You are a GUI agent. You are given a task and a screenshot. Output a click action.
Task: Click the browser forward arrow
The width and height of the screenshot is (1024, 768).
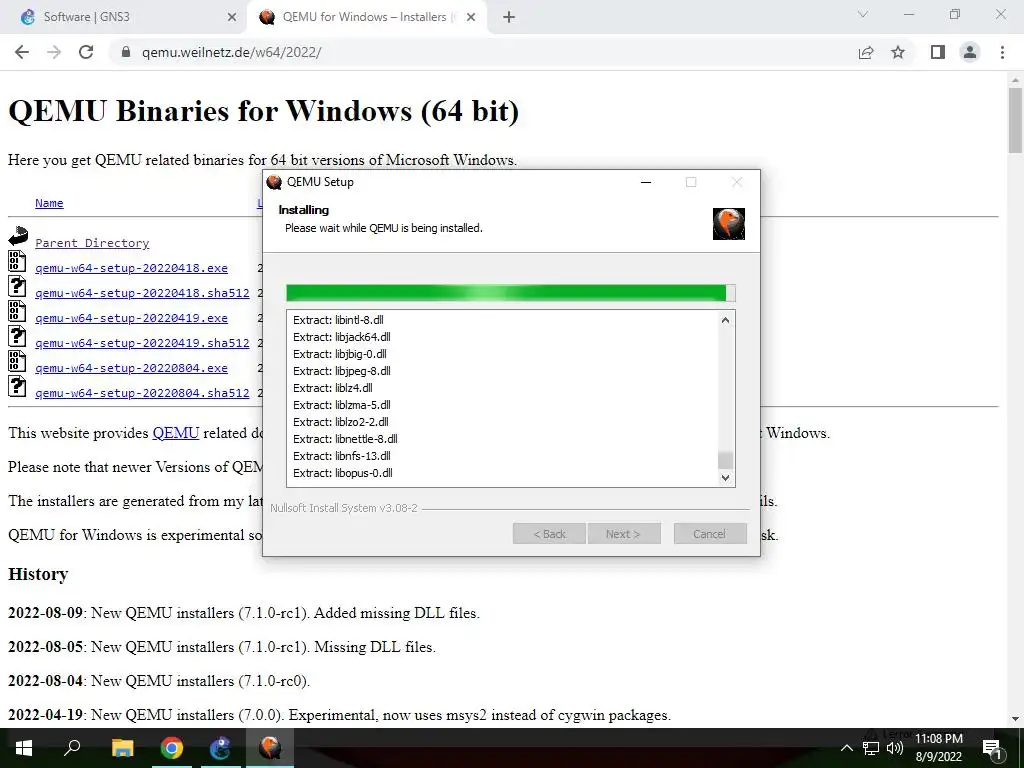(54, 52)
